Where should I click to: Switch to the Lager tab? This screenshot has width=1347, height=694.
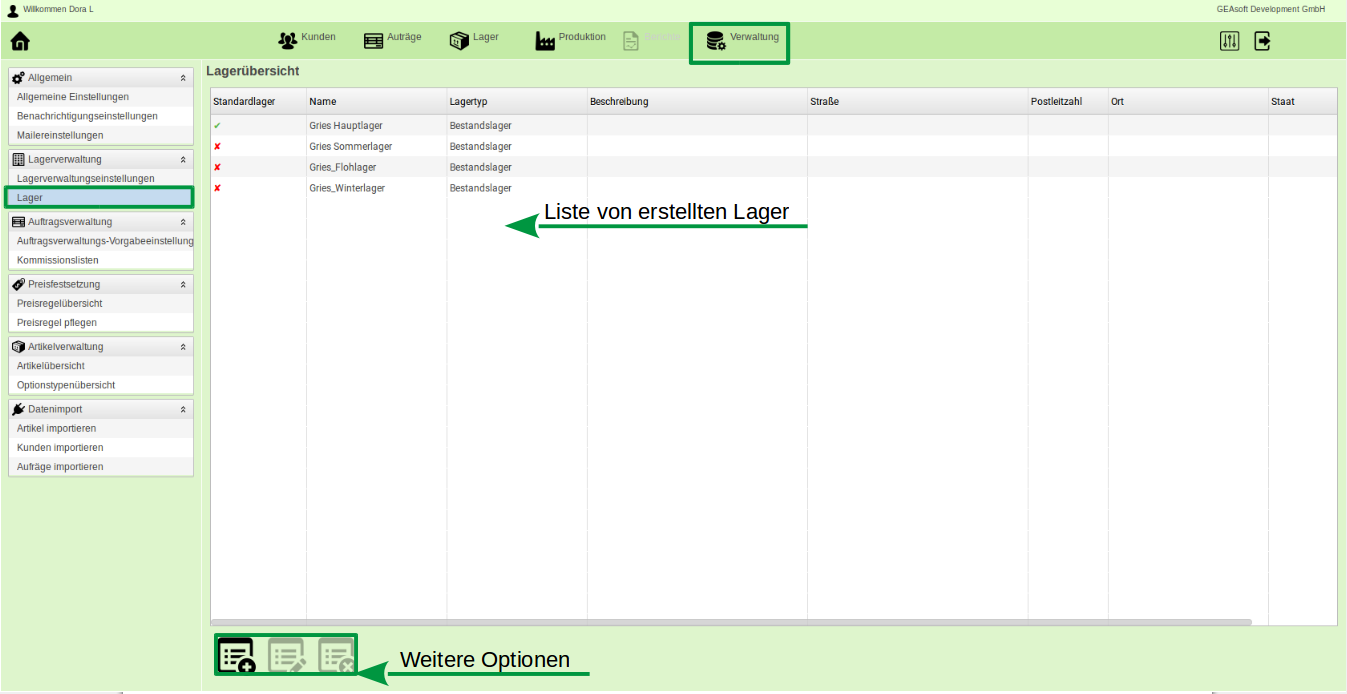[99, 197]
